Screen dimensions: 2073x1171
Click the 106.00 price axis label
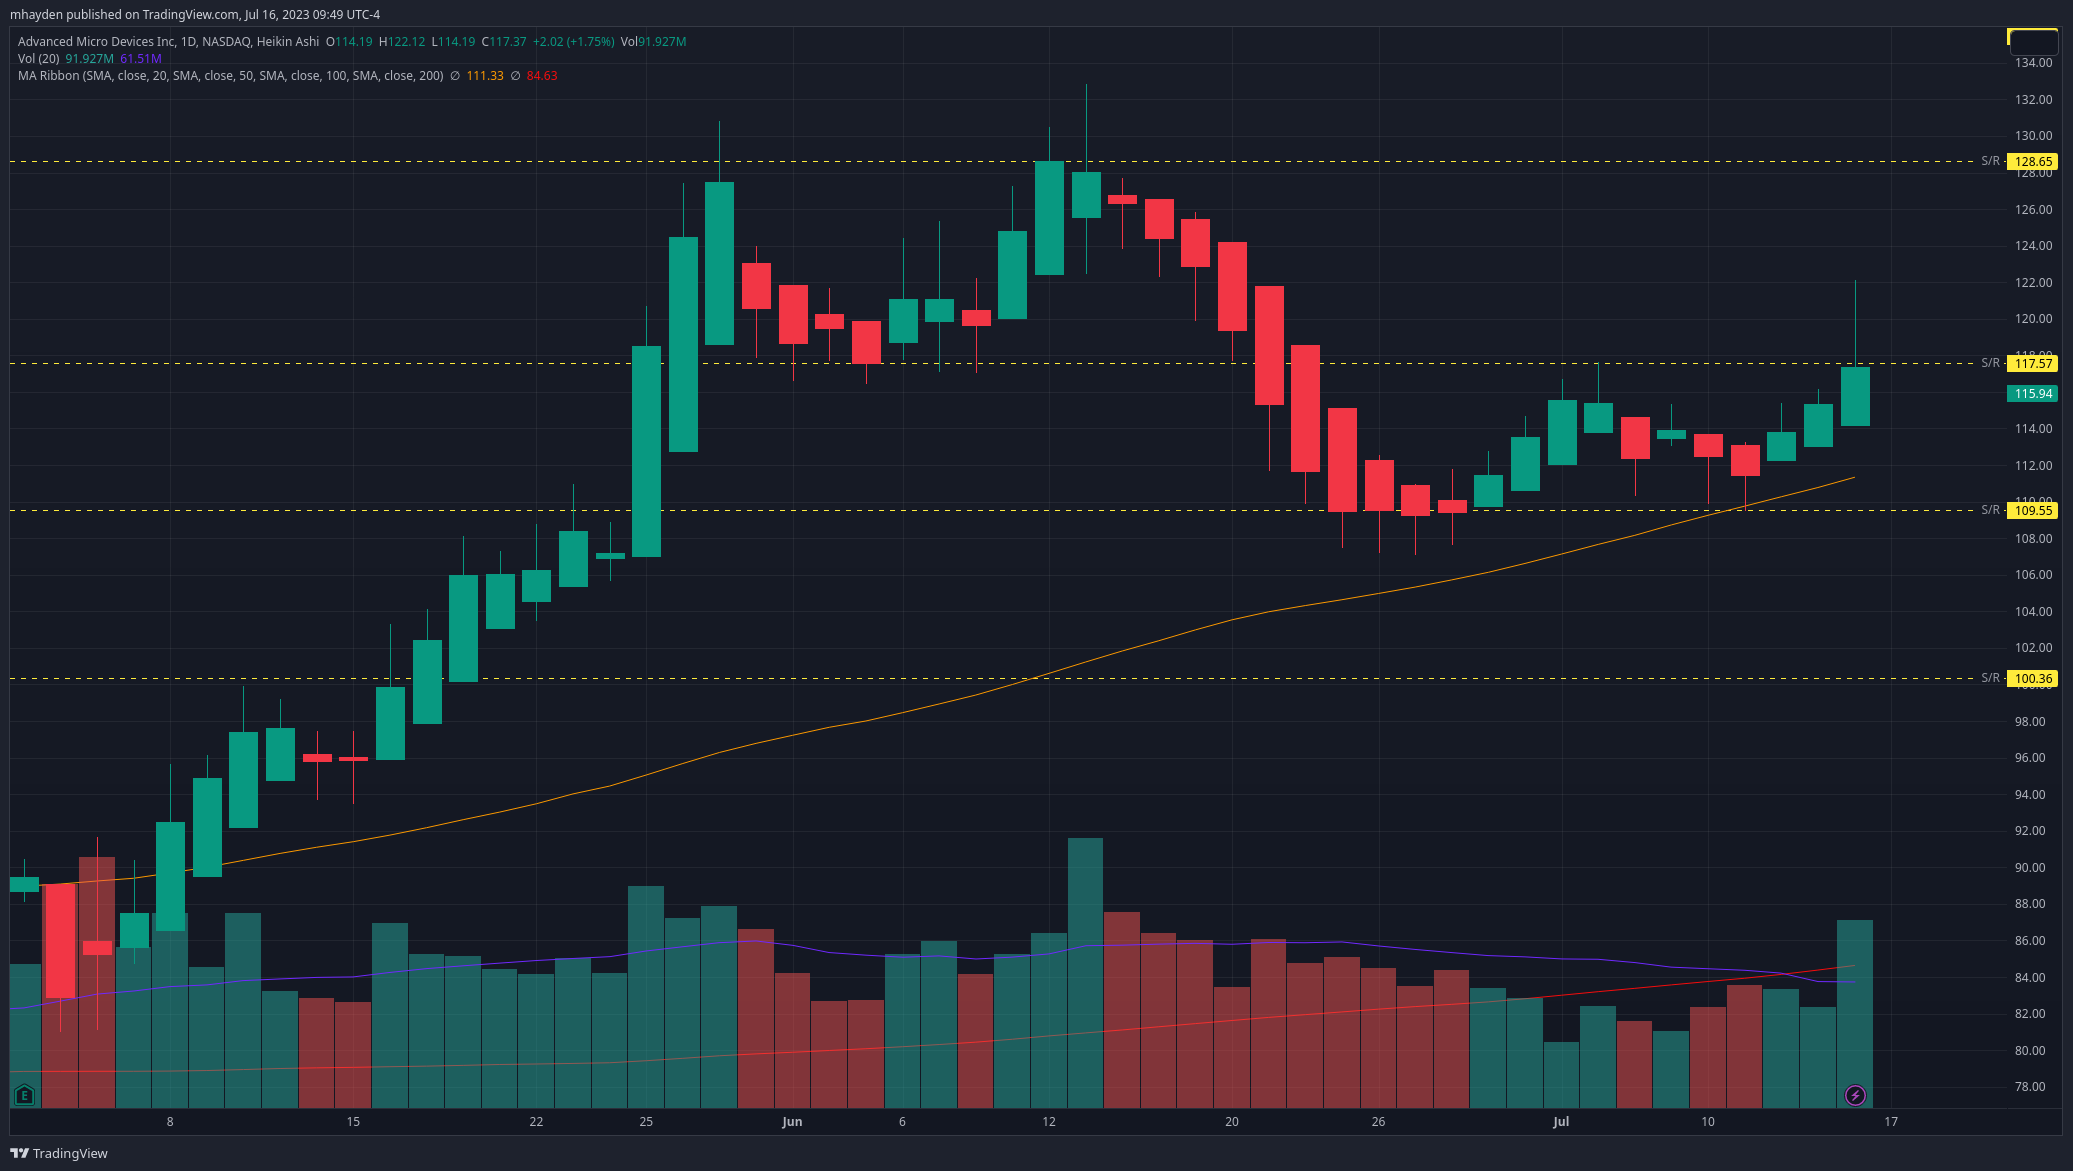coord(2034,575)
